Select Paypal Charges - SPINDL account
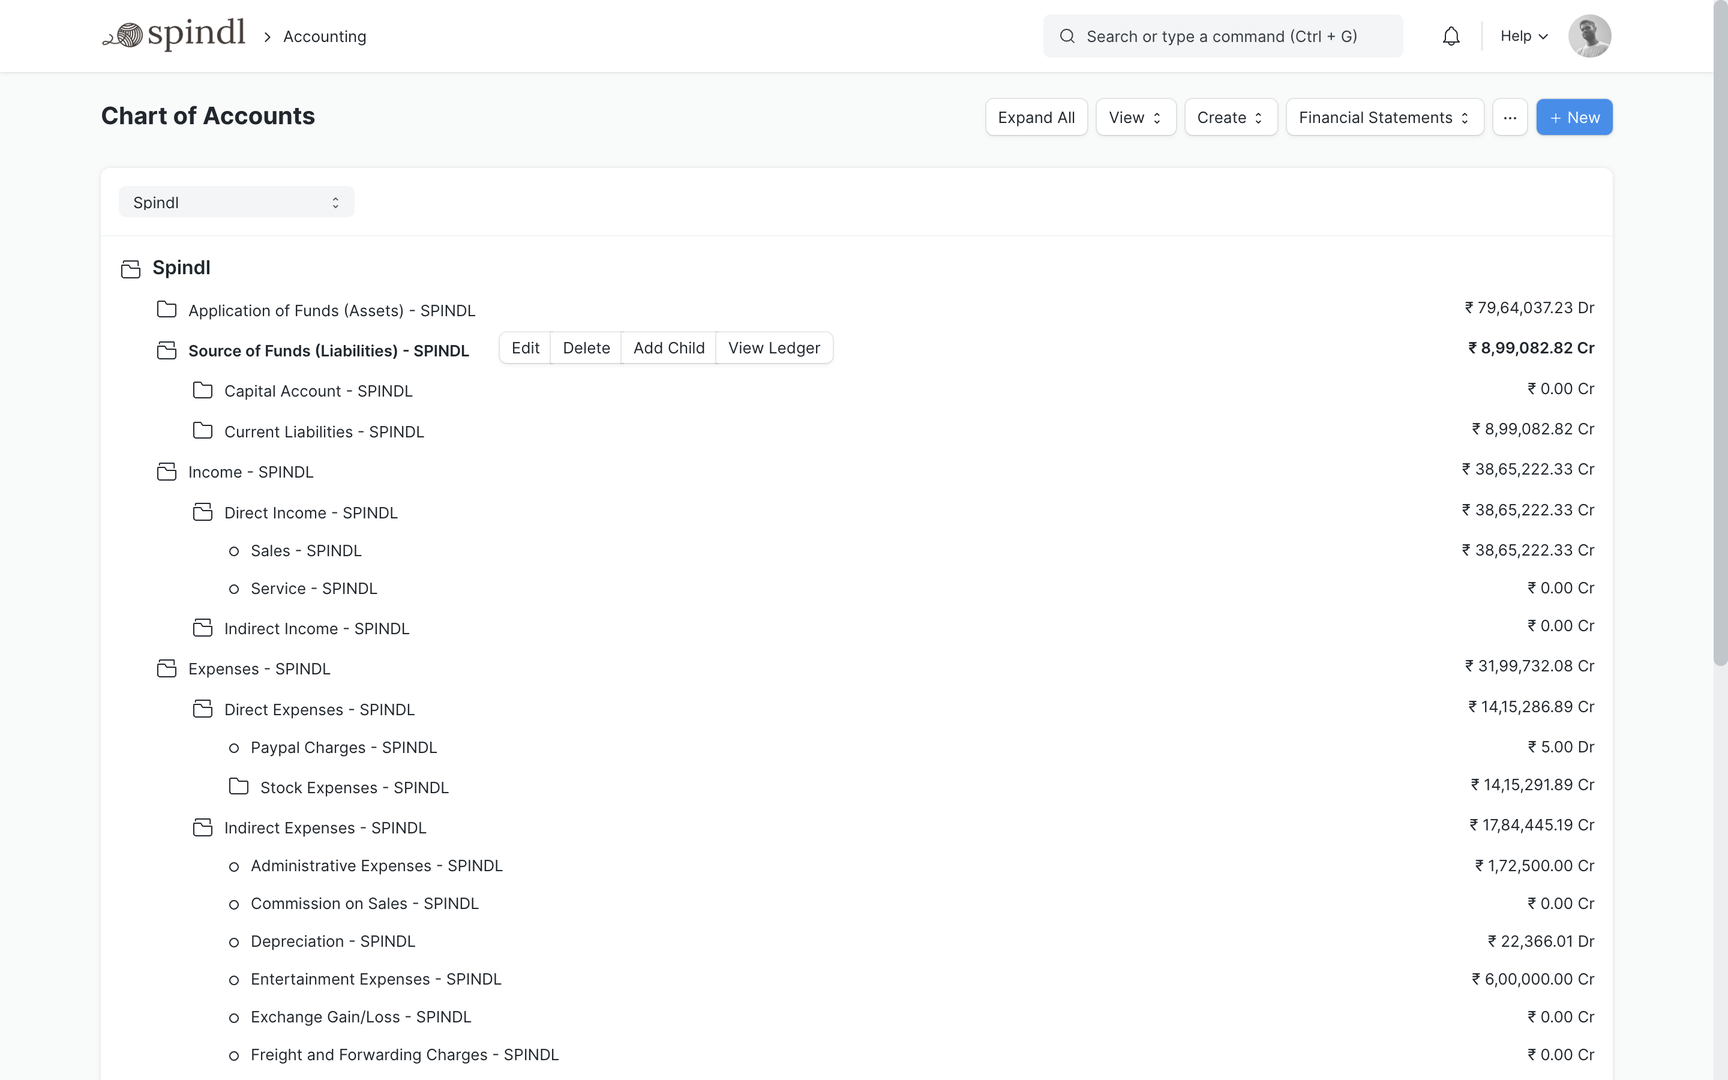The height and width of the screenshot is (1080, 1728). [x=344, y=748]
